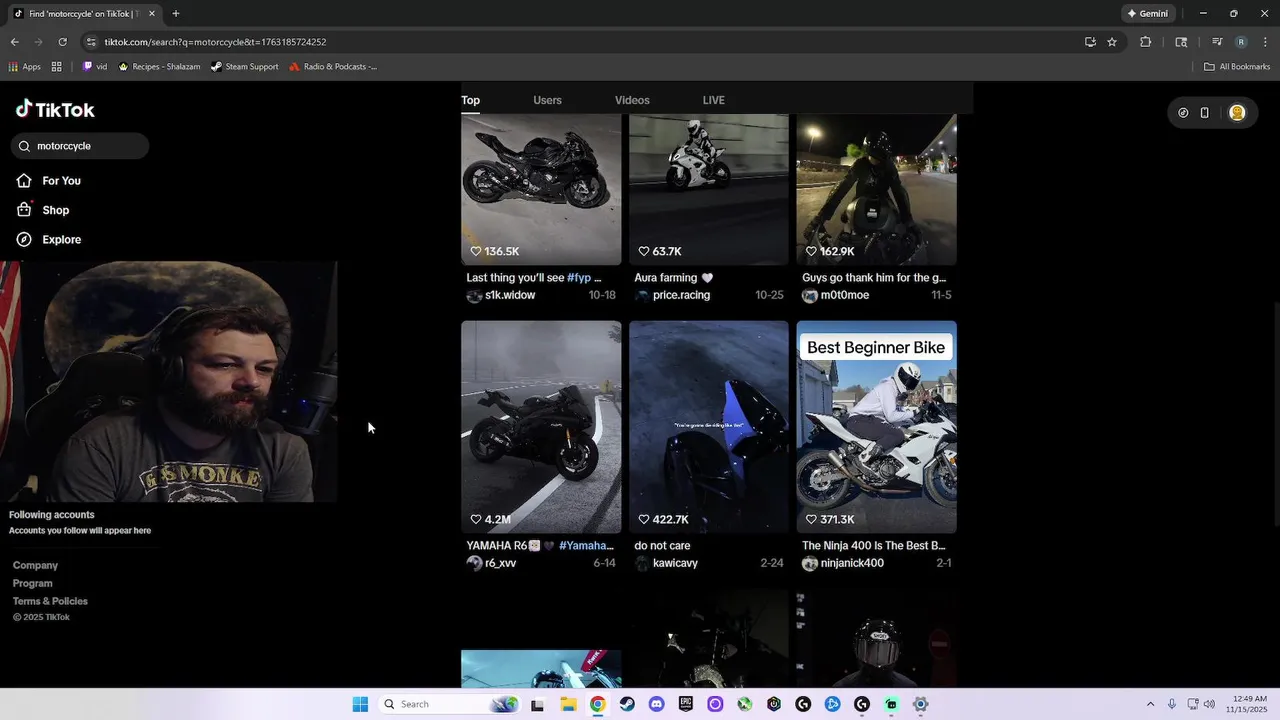This screenshot has width=1280, height=720.
Task: Close the TikTok browser tab
Action: (x=152, y=13)
